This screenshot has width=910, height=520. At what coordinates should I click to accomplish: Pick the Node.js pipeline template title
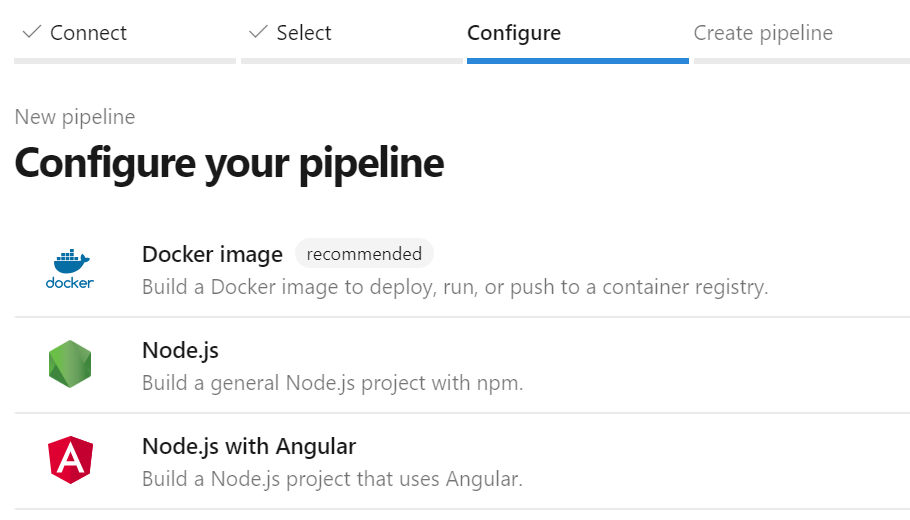coord(180,350)
